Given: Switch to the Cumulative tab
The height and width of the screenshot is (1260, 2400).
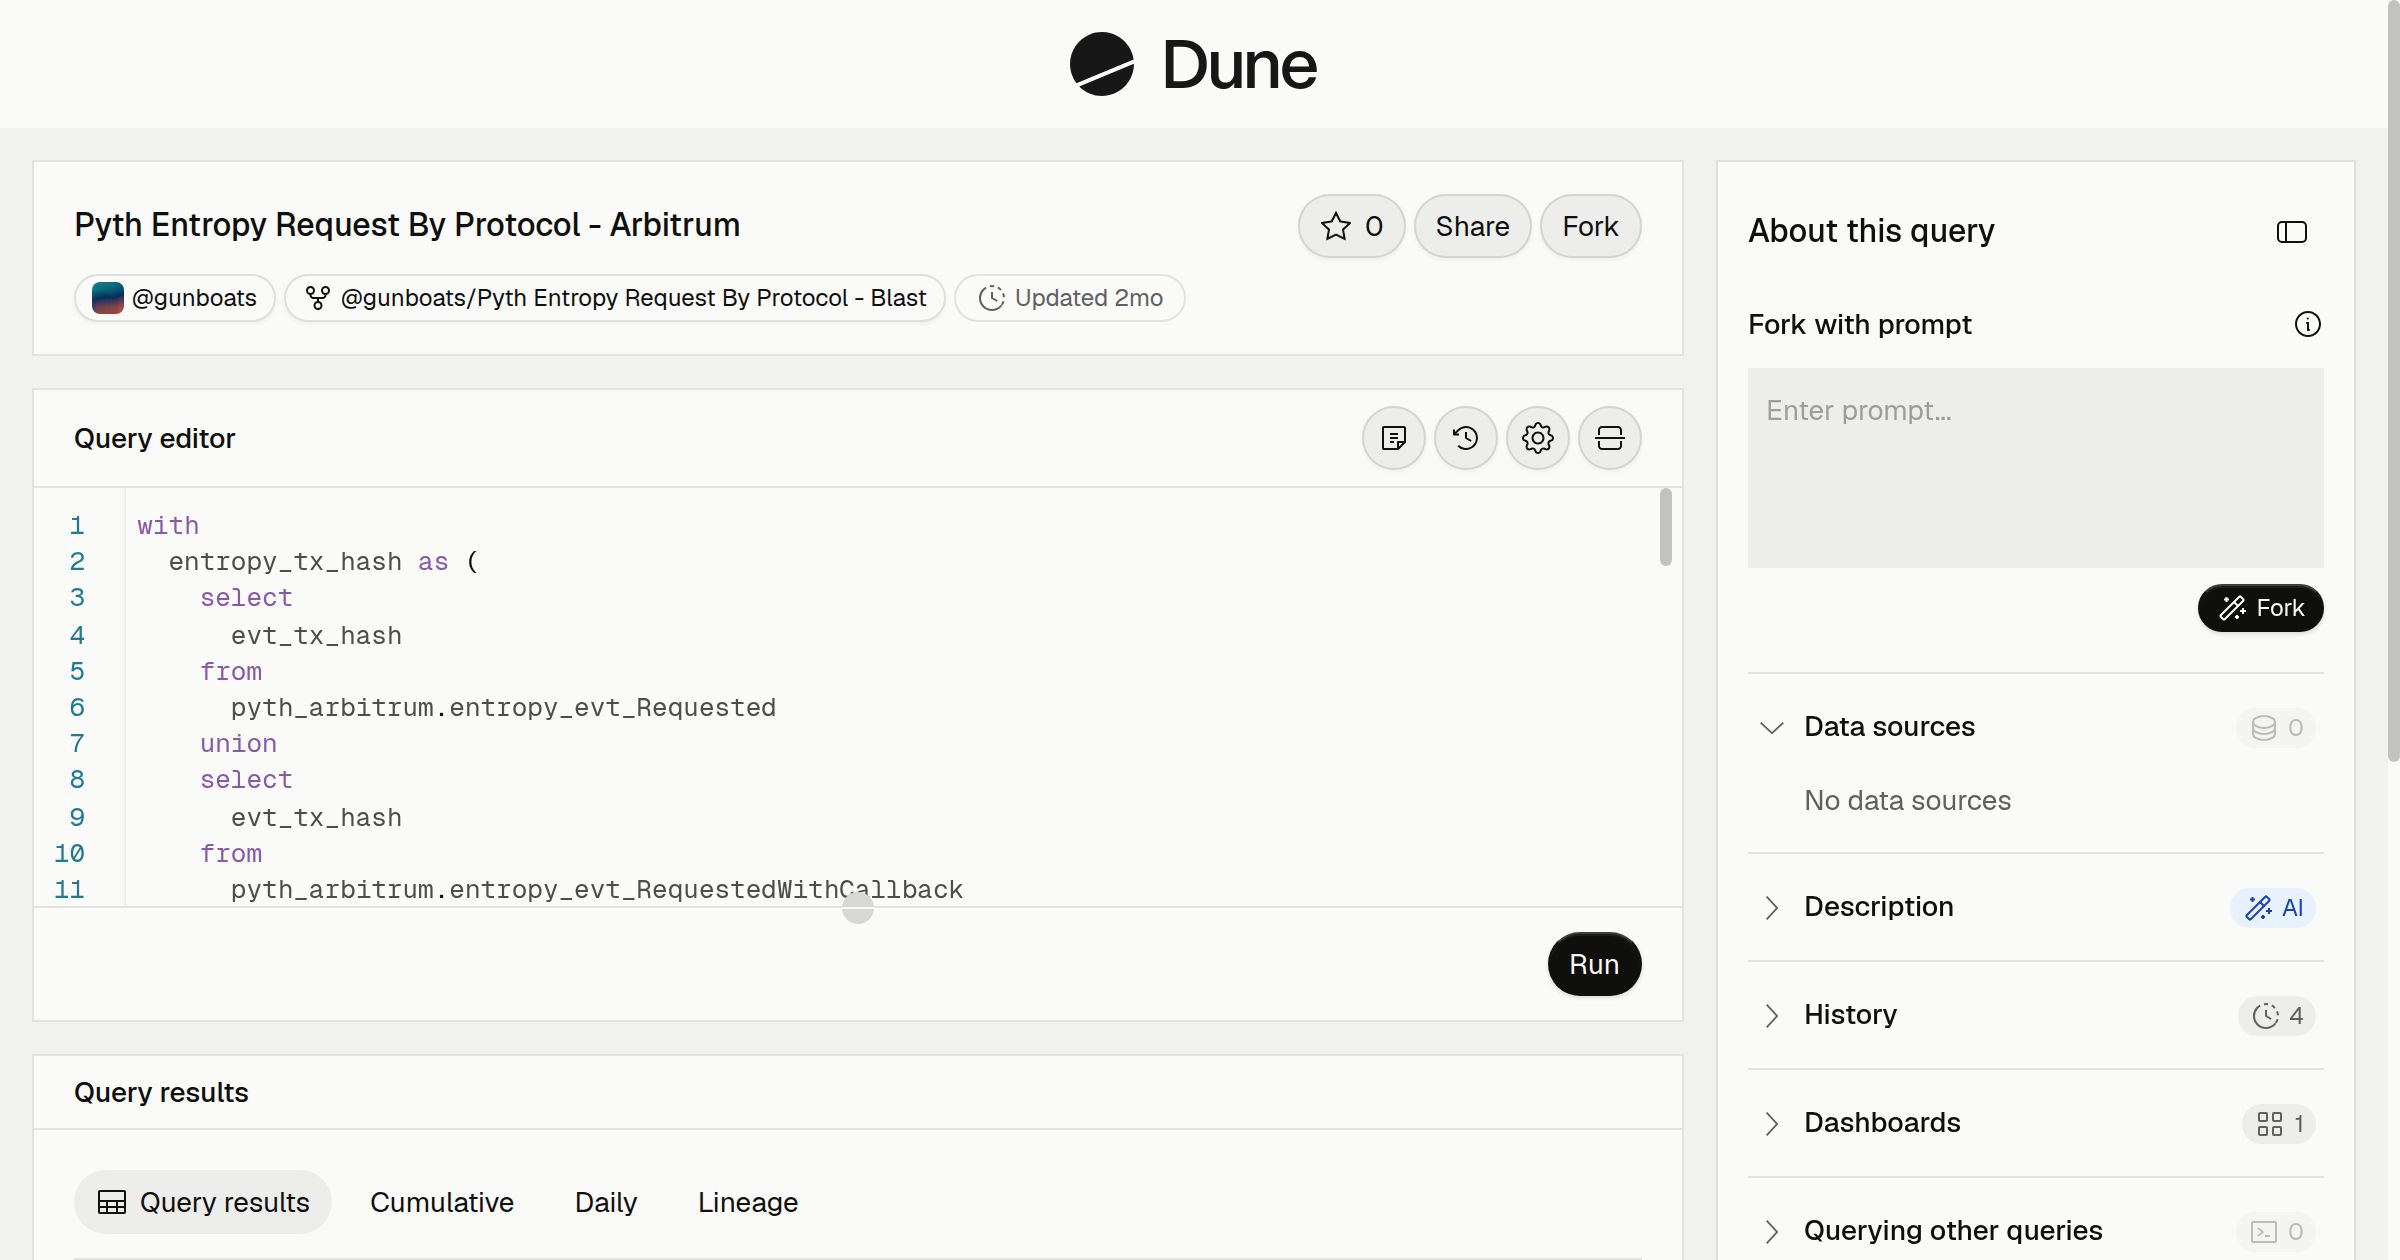Looking at the screenshot, I should pyautogui.click(x=442, y=1202).
